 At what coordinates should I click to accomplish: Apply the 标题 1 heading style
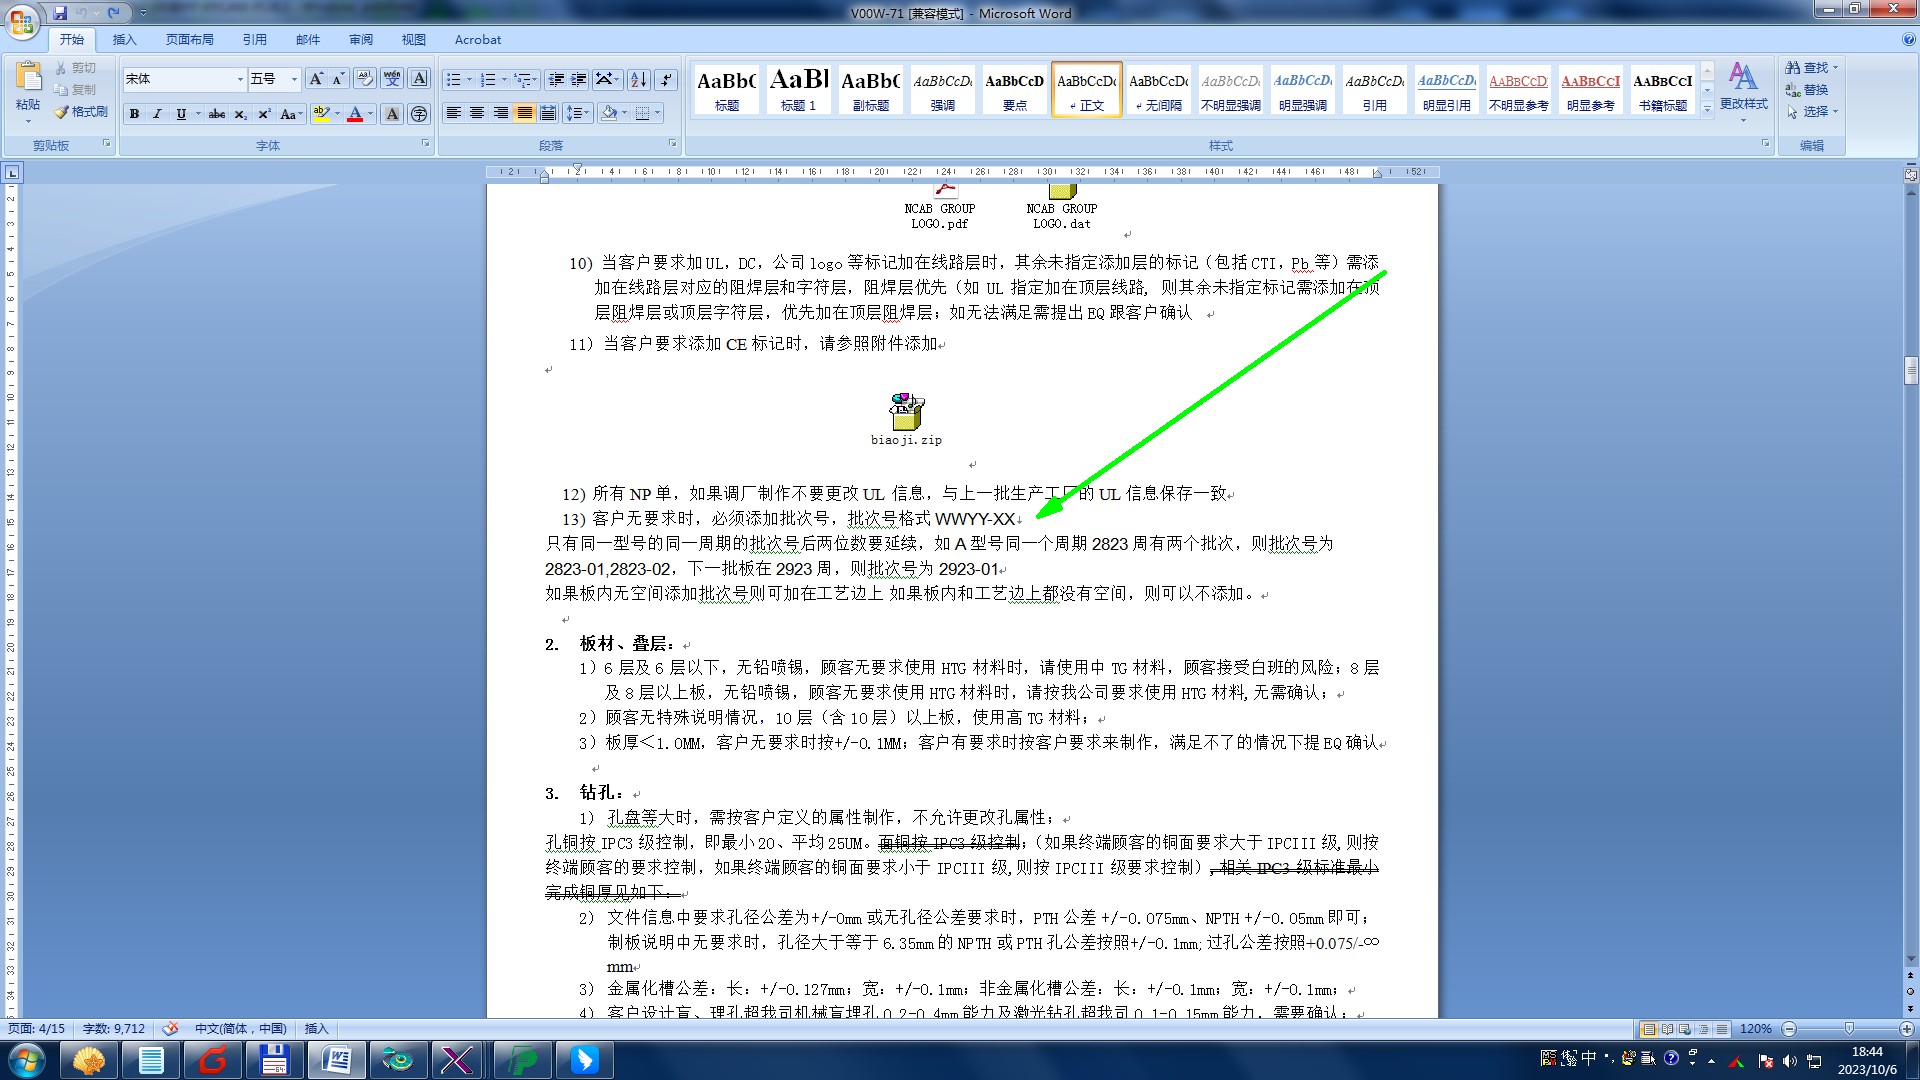pyautogui.click(x=799, y=89)
